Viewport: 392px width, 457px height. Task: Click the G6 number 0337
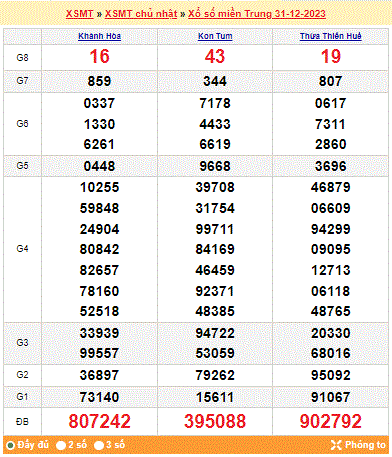99,103
